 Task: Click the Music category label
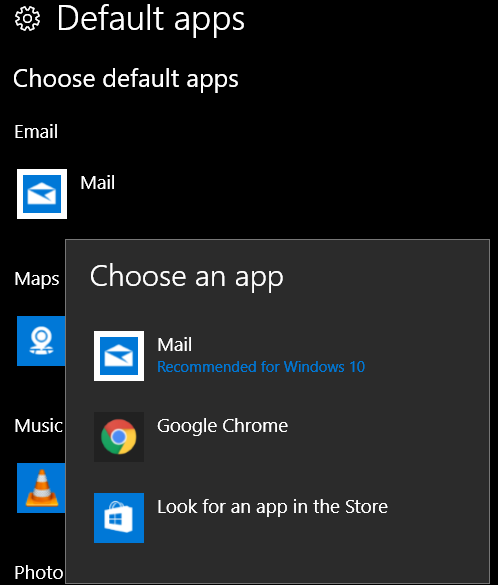point(38,426)
